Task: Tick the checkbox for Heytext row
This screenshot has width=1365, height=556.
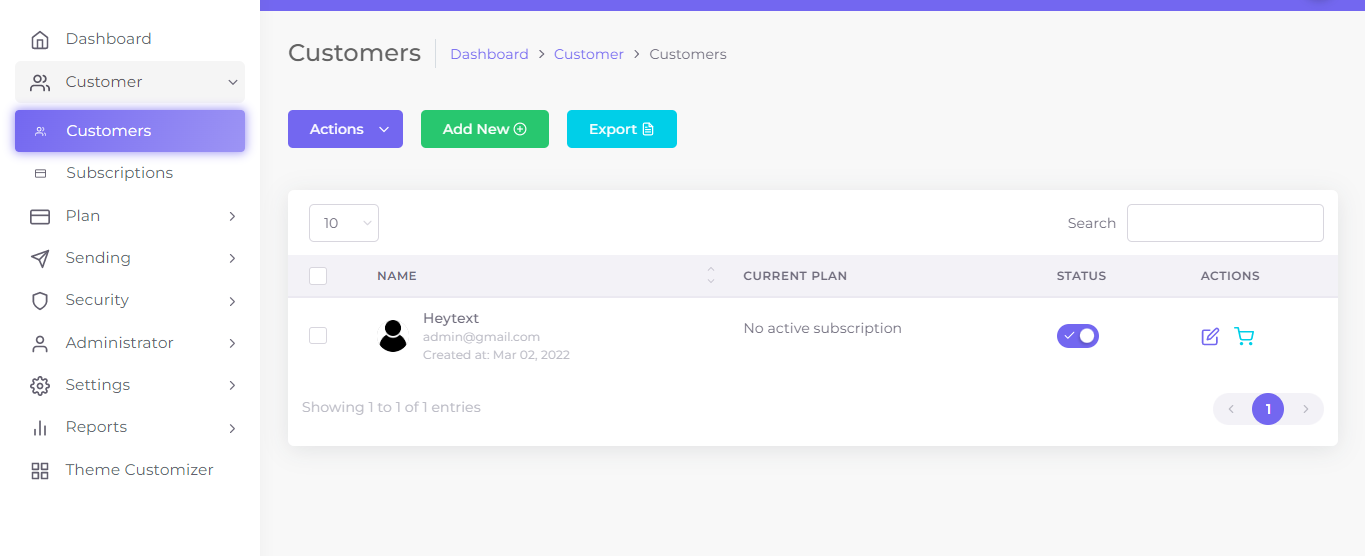Action: pyautogui.click(x=318, y=336)
